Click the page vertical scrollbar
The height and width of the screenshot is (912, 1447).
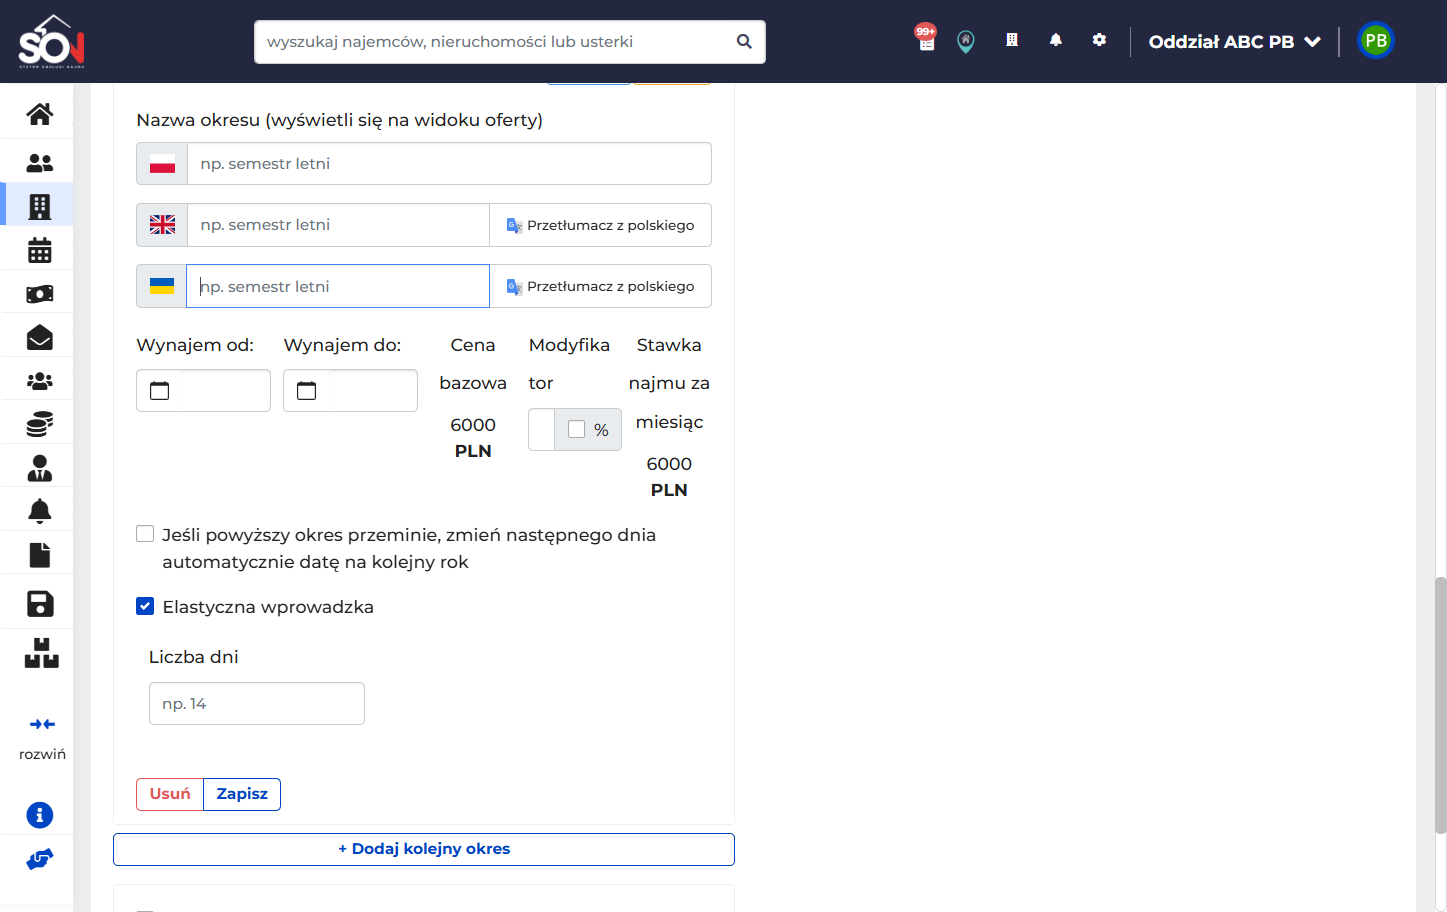1440,705
